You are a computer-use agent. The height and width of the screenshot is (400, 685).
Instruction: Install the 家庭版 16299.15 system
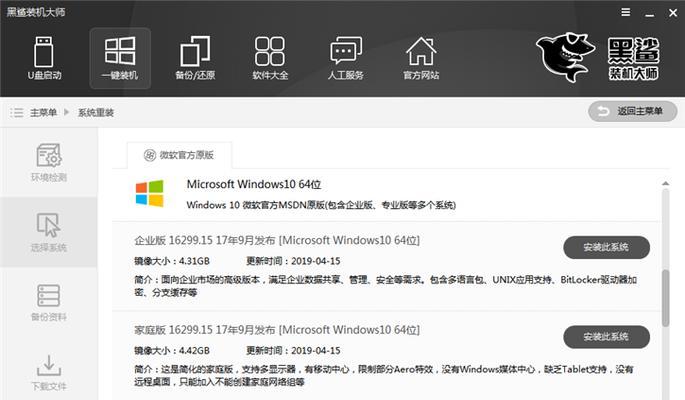click(606, 337)
